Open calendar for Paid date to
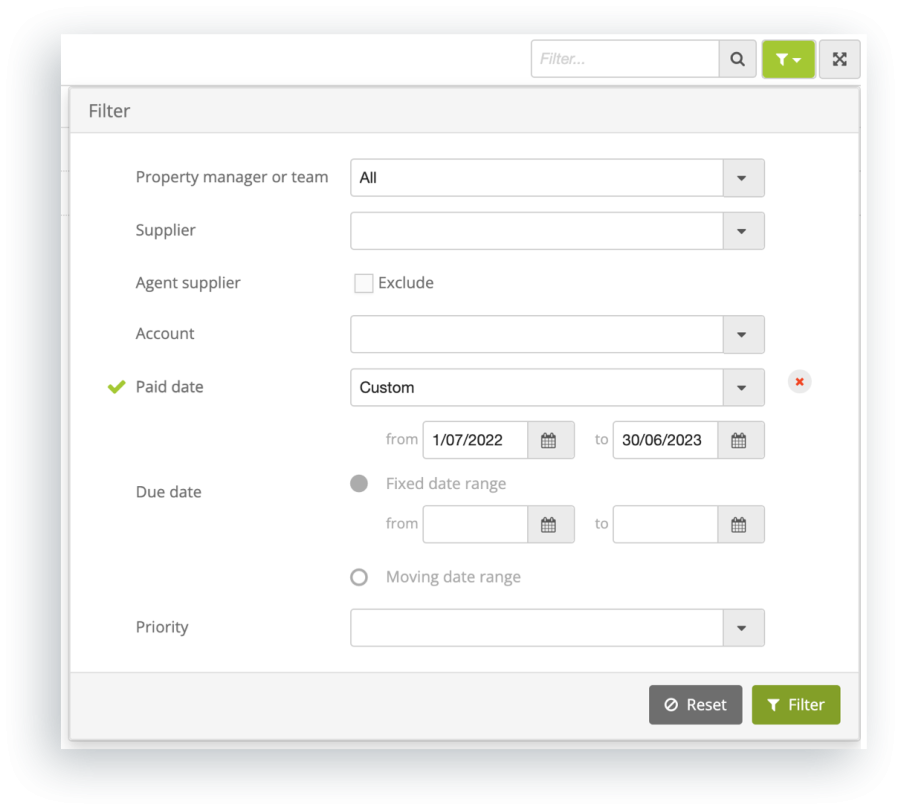The width and height of the screenshot is (901, 810). tap(741, 440)
